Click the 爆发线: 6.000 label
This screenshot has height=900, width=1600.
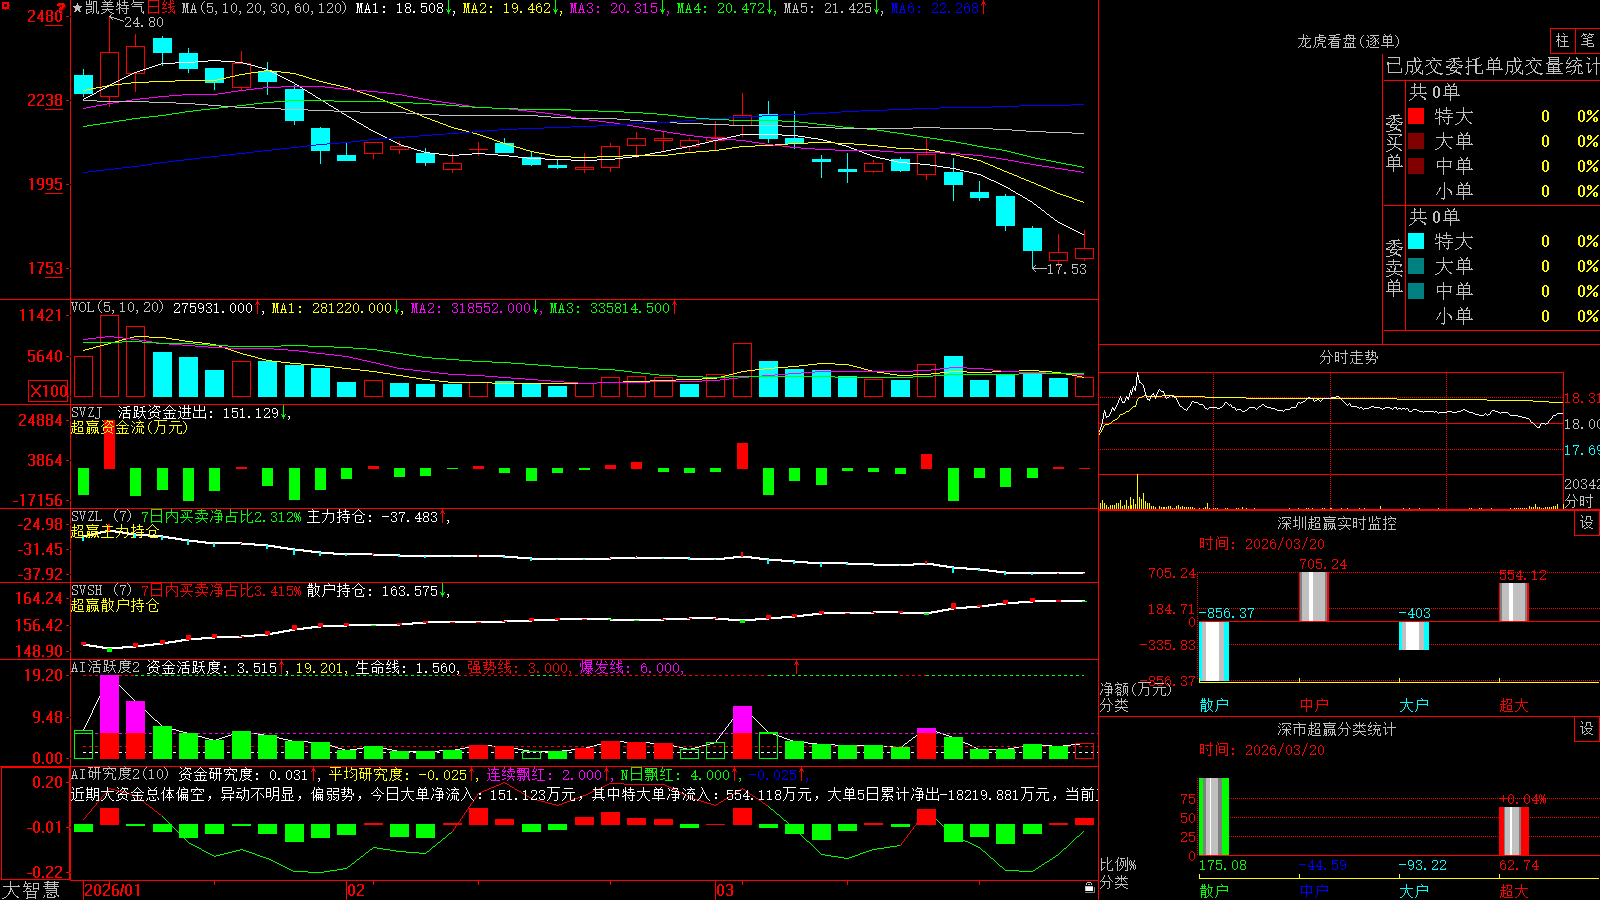point(630,668)
